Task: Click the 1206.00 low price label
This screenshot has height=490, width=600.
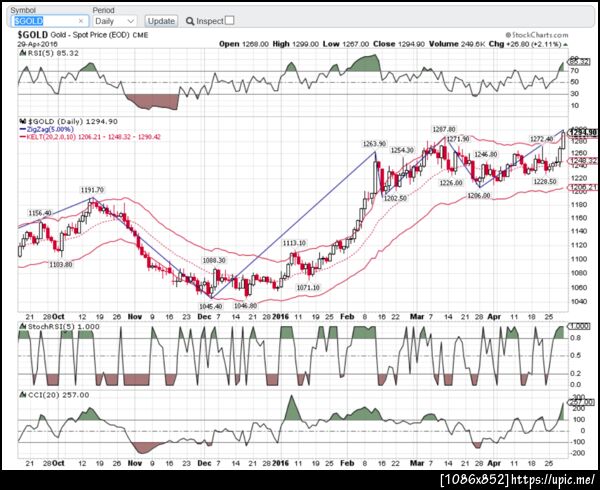Action: [478, 196]
